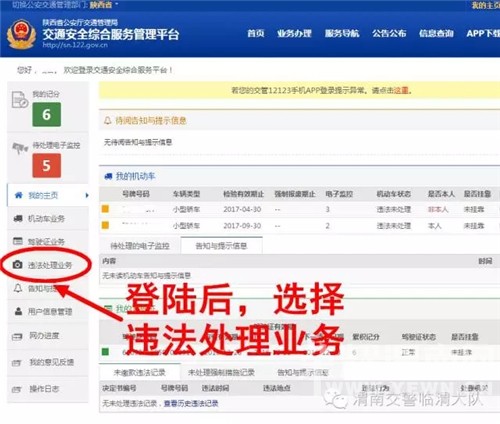This screenshot has width=500, height=424.
Task: Go to 首页 in top navigation
Action: click(x=256, y=33)
